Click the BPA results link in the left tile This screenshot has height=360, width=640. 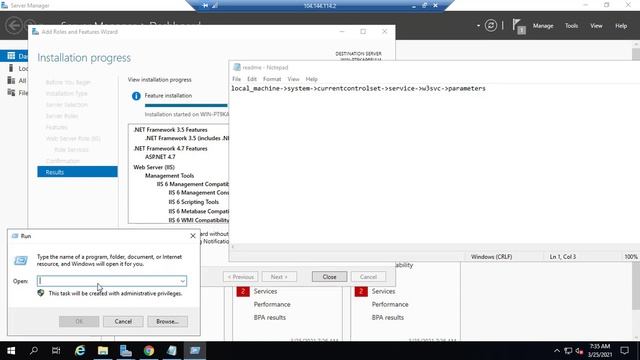click(x=270, y=318)
